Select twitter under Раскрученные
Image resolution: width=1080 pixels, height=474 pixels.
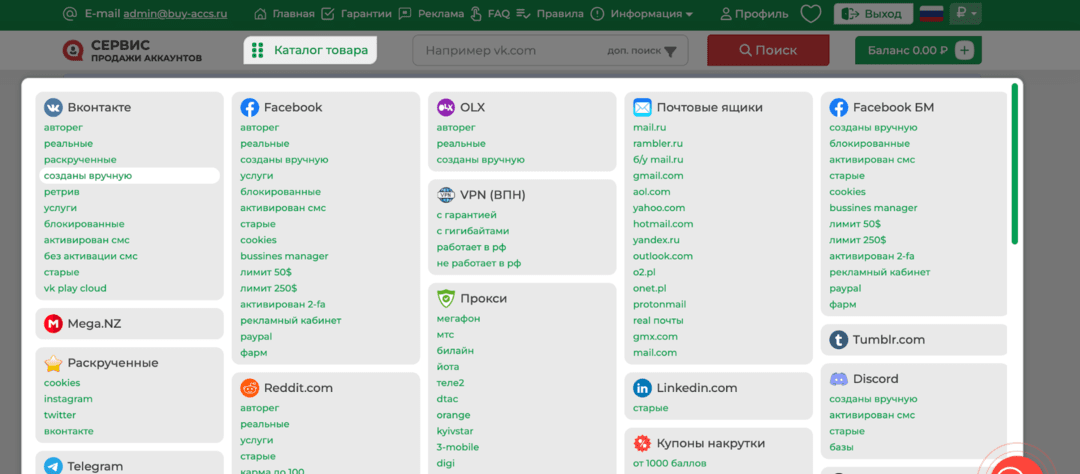60,415
